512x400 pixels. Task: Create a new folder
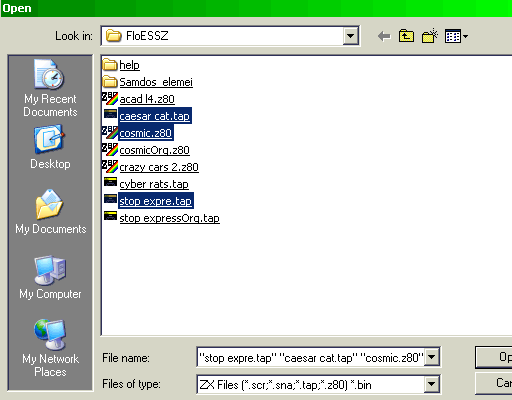pyautogui.click(x=430, y=36)
